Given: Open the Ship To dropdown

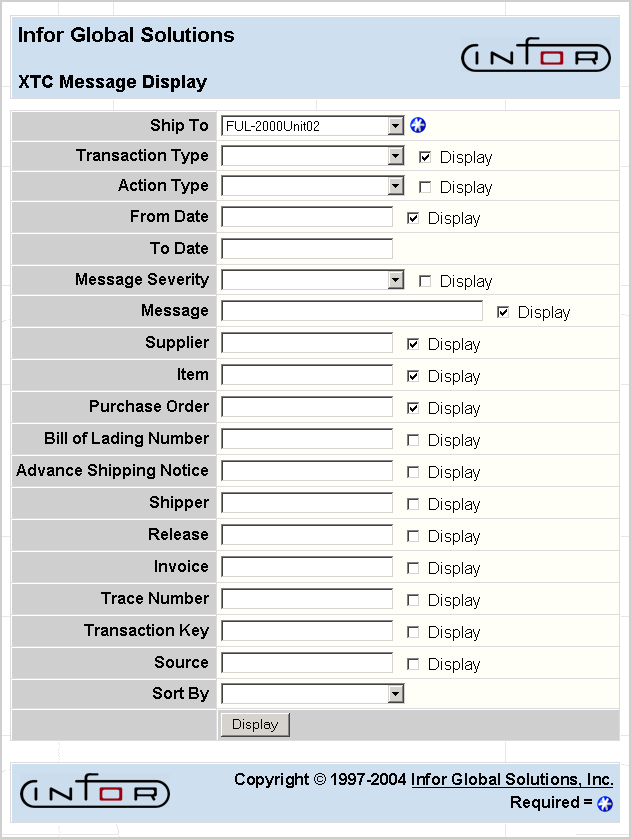Looking at the screenshot, I should tap(395, 125).
